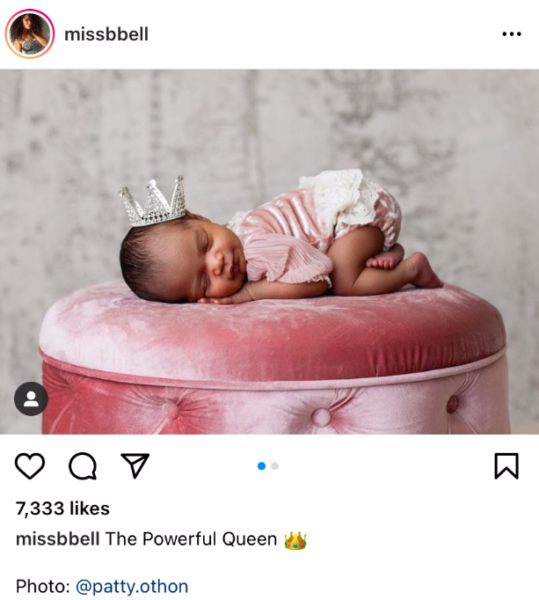The width and height of the screenshot is (539, 600).
Task: Like the post with the heart icon
Action: 30,466
